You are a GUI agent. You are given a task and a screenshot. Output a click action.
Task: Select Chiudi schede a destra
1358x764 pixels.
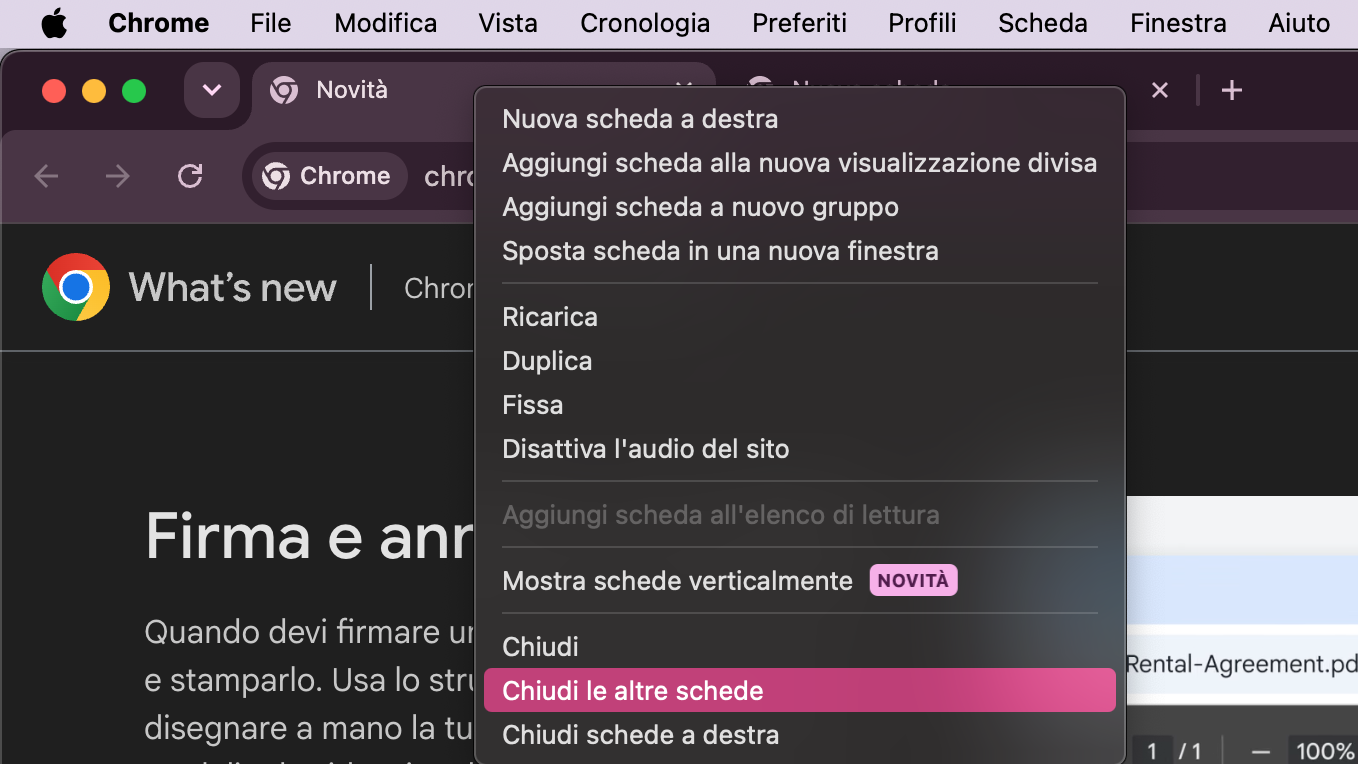point(800,735)
